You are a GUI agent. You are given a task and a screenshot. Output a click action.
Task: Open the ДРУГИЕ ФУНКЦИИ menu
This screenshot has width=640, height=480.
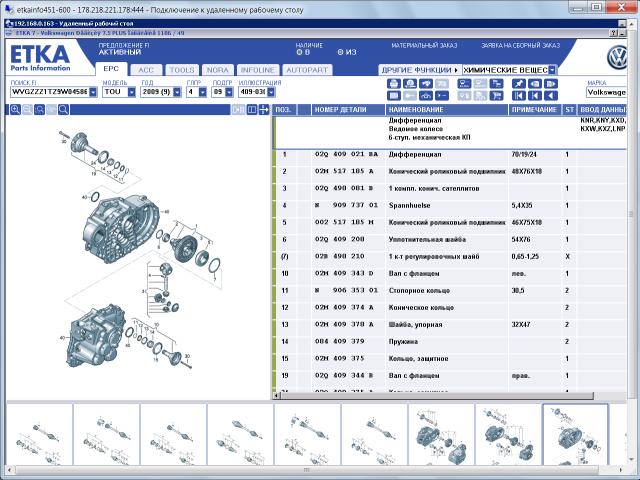coord(420,70)
